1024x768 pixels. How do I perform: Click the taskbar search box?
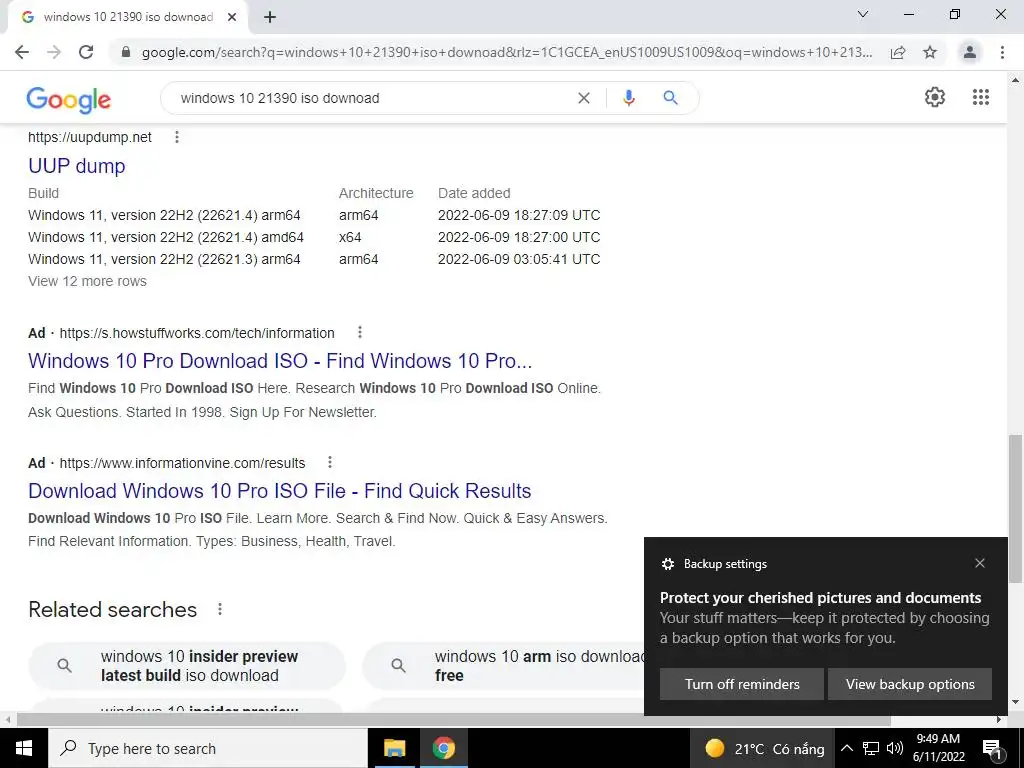pos(208,748)
